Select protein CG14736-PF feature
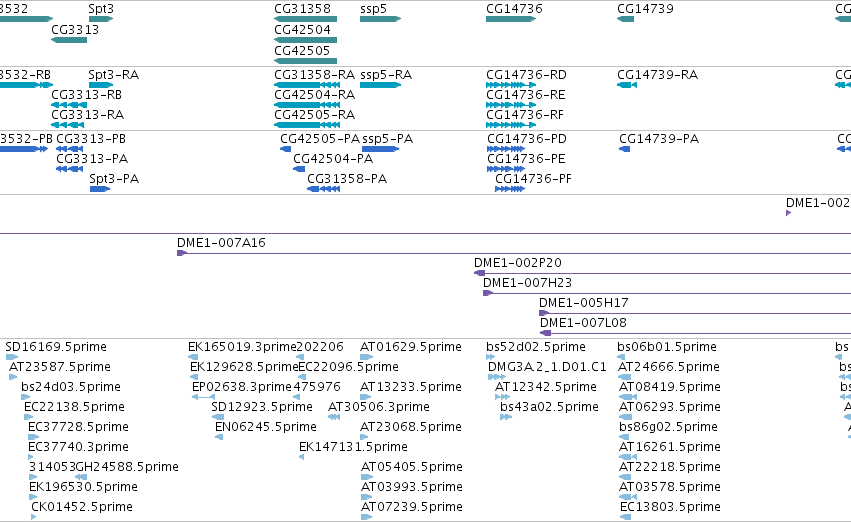Image resolution: width=851 pixels, height=522 pixels. click(510, 189)
